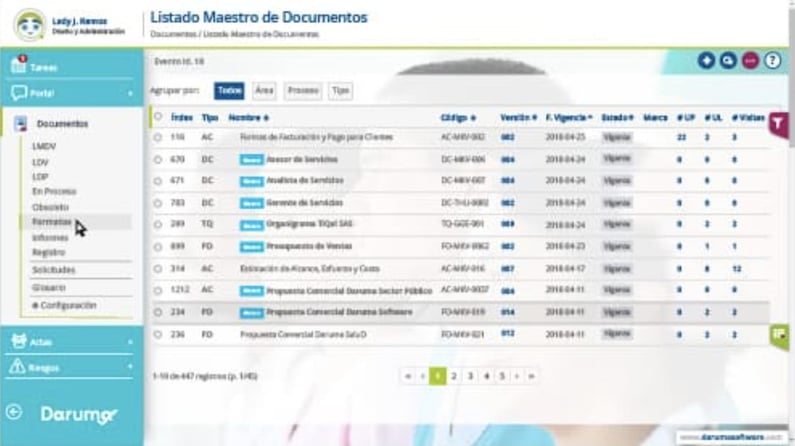Click the badge before Presupuesto de Ventas
Viewport: 795px width, 446px height.
click(x=251, y=247)
